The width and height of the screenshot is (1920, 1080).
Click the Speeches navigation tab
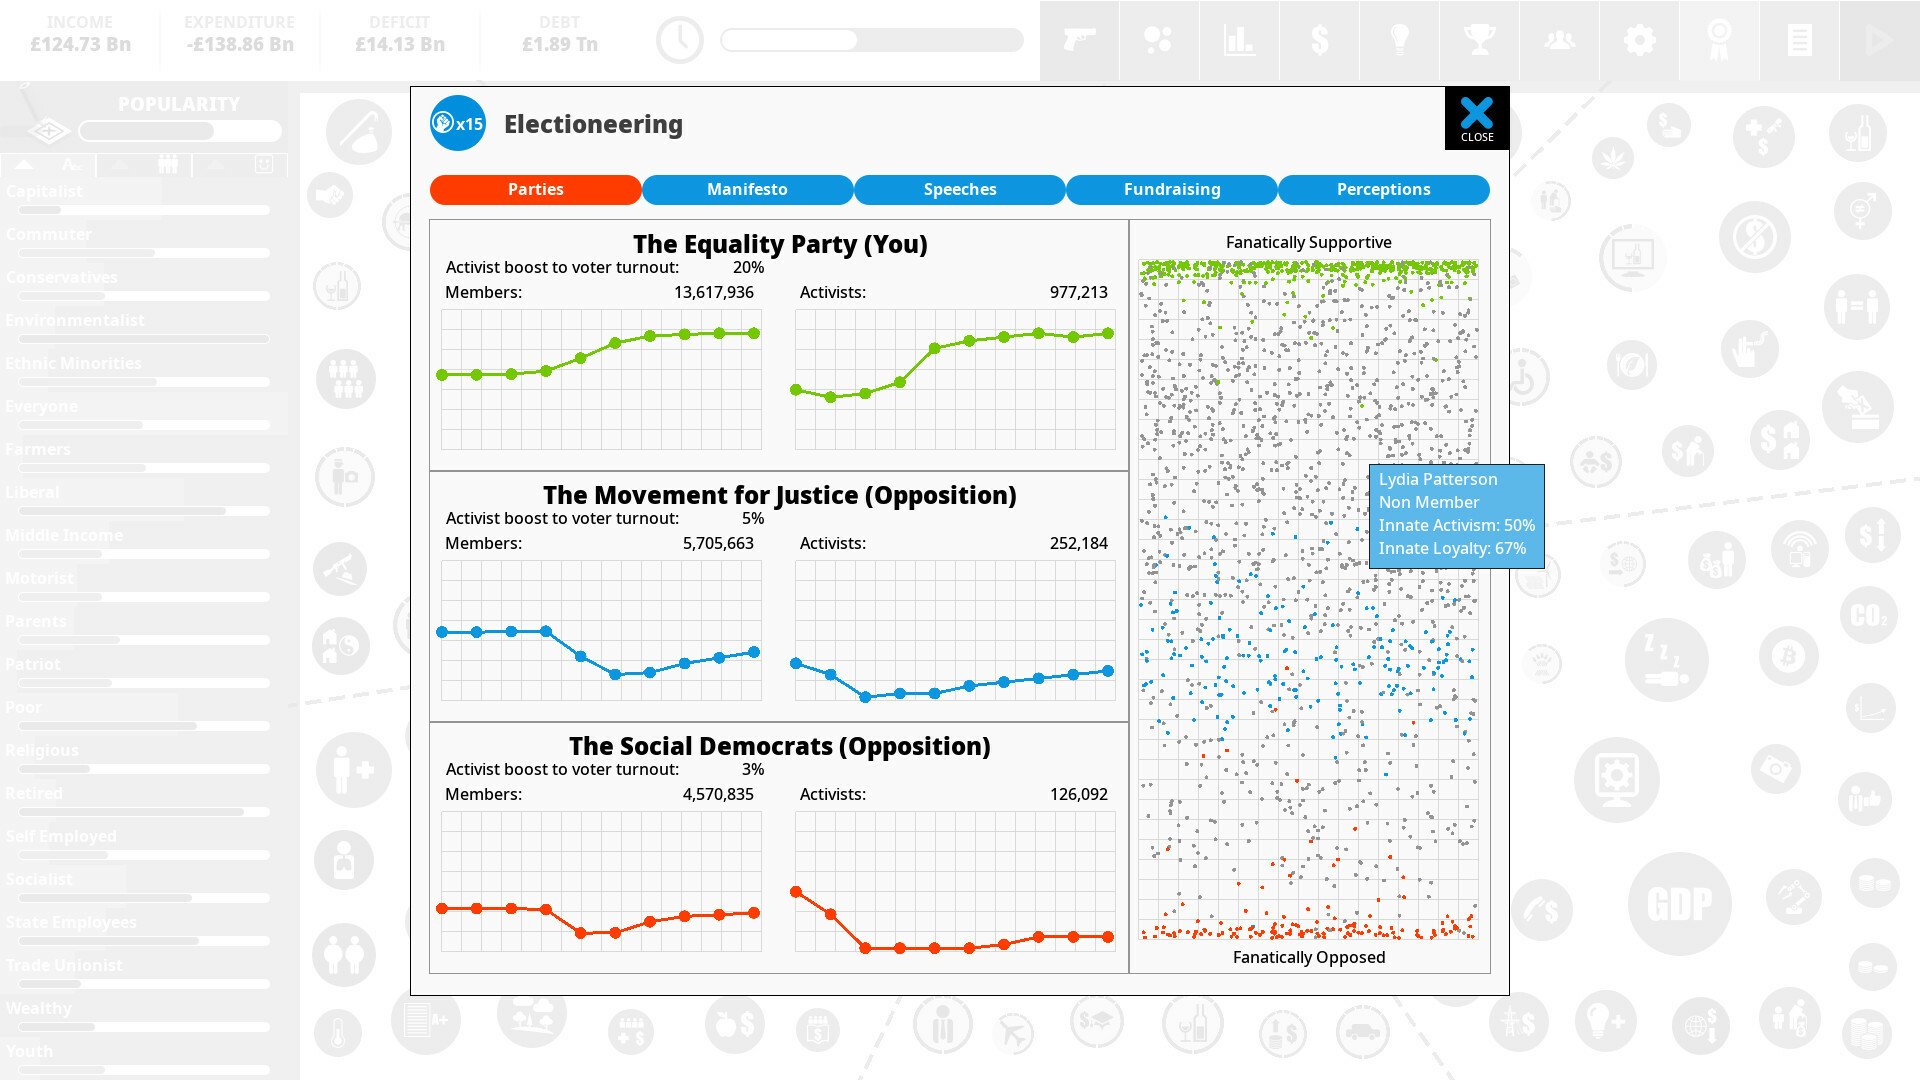pyautogui.click(x=960, y=190)
